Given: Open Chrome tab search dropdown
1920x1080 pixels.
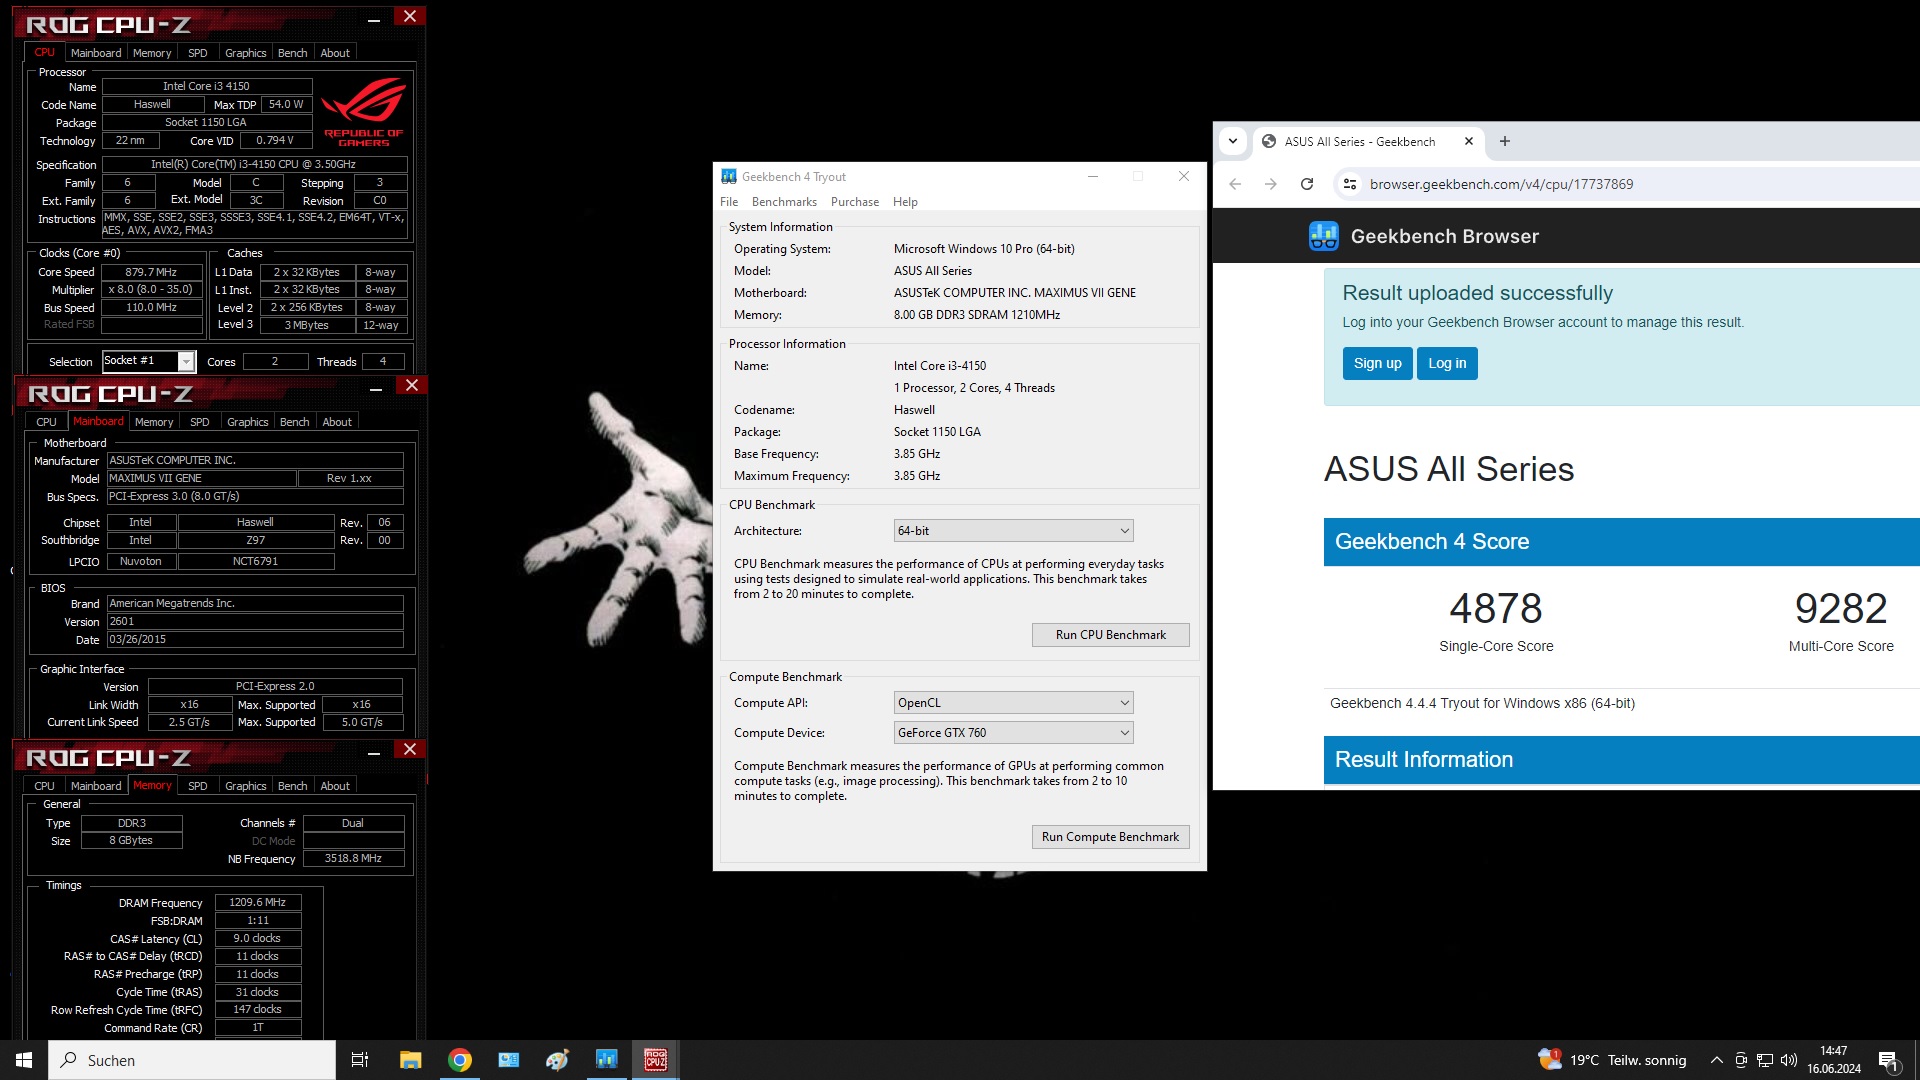Looking at the screenshot, I should pyautogui.click(x=1233, y=141).
